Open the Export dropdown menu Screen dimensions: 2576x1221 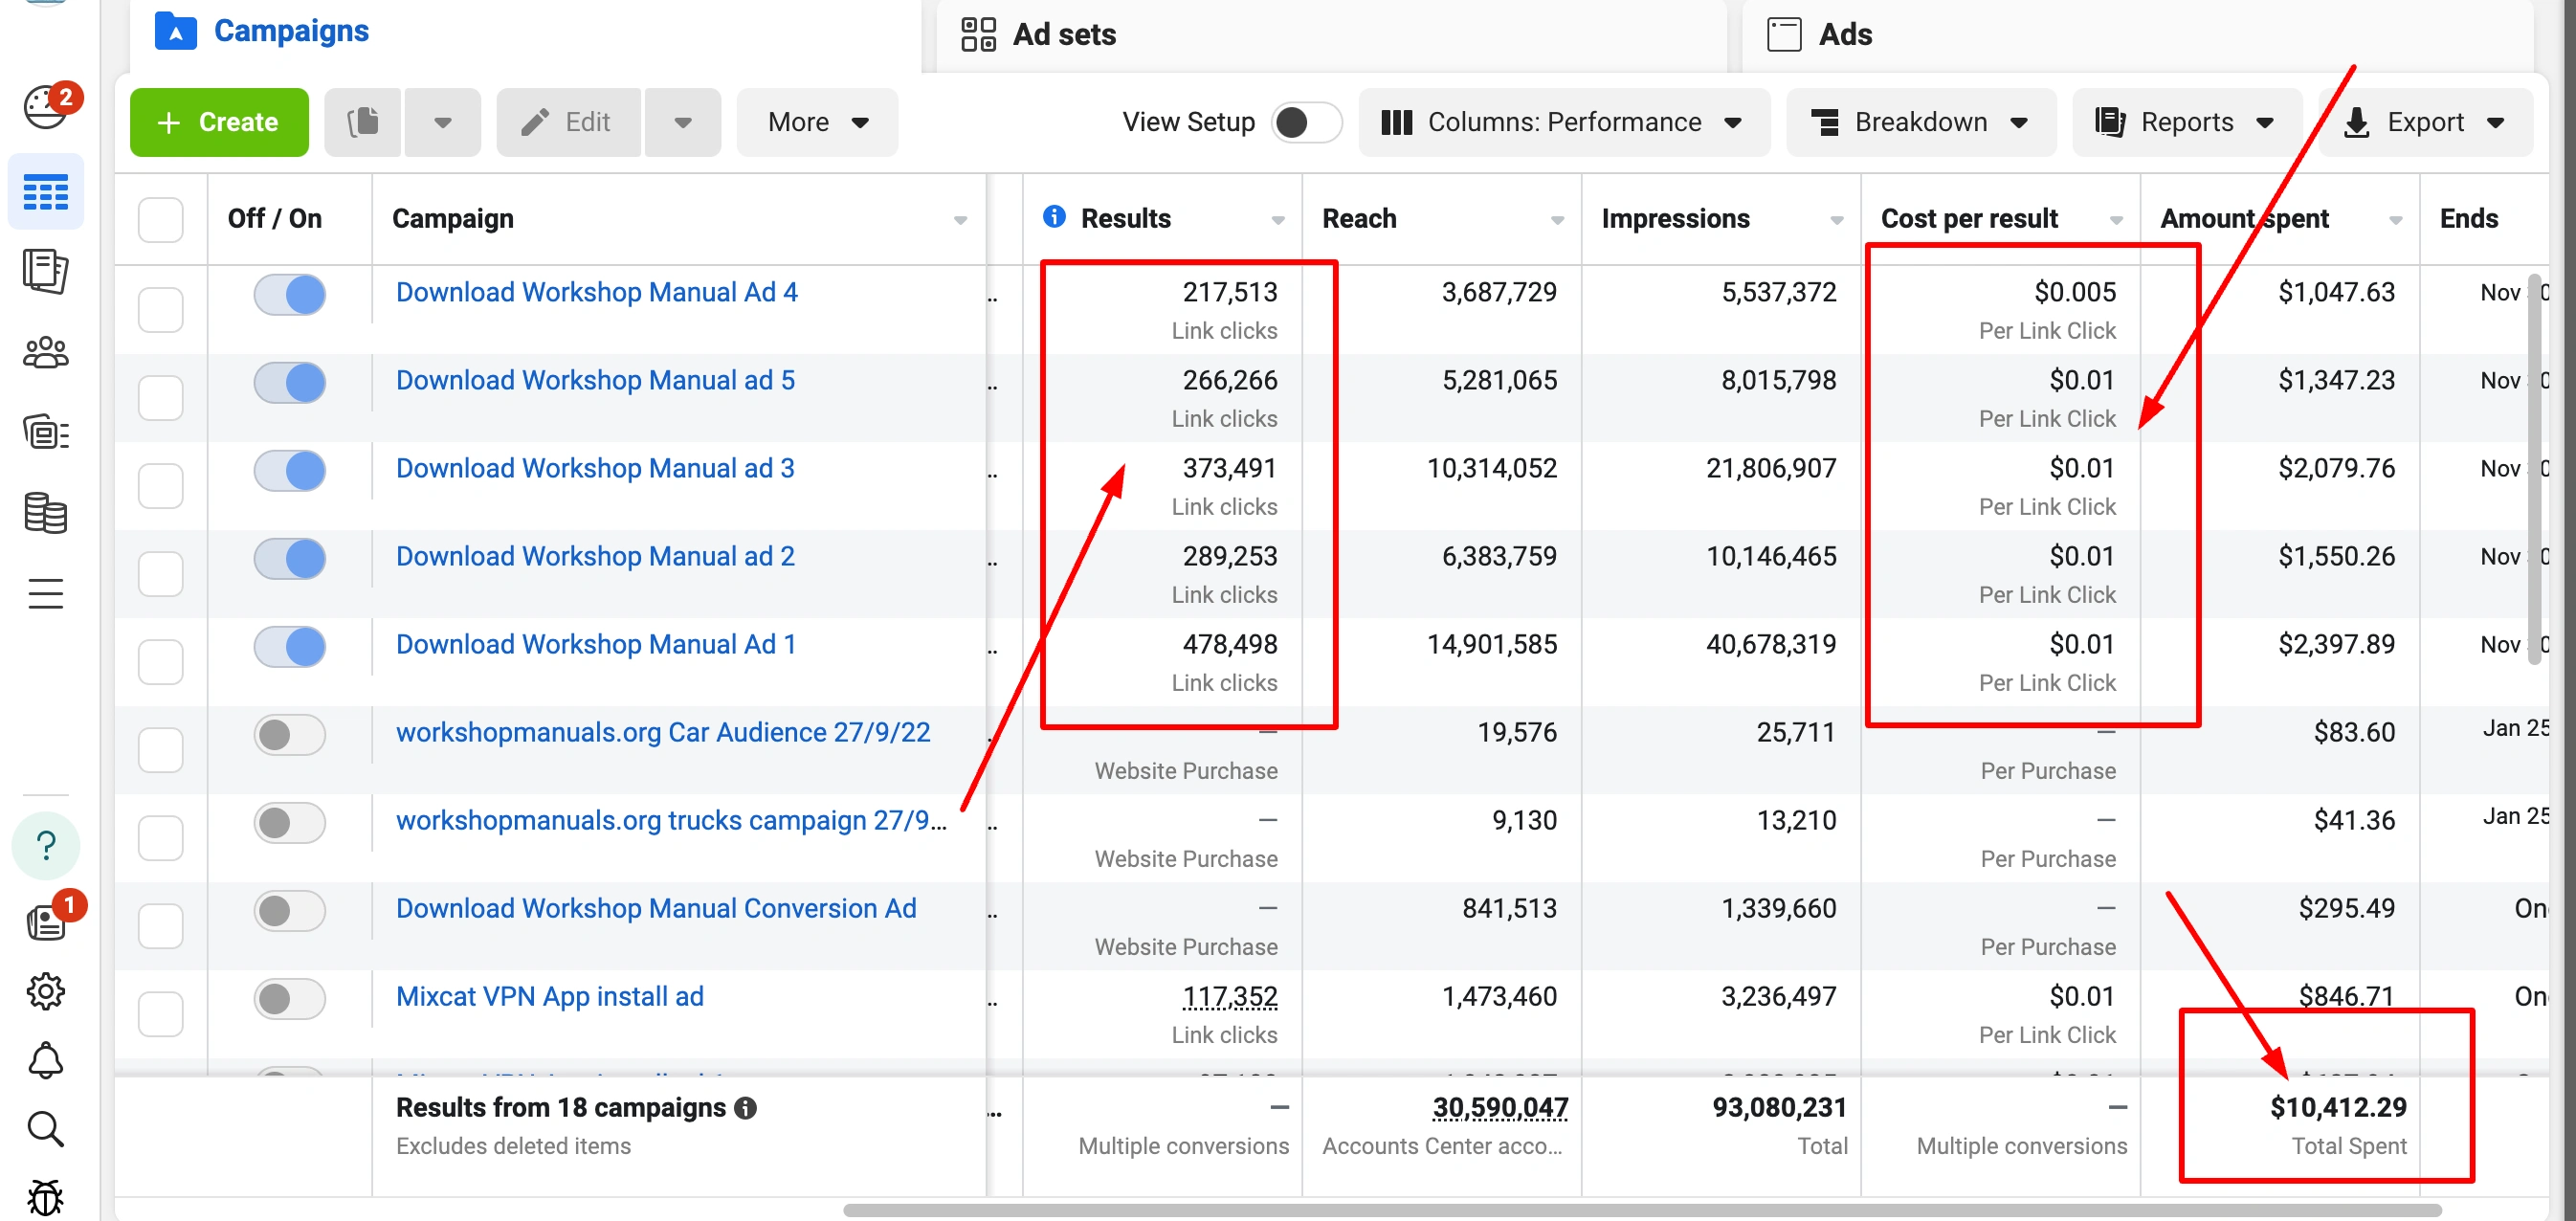click(2425, 122)
